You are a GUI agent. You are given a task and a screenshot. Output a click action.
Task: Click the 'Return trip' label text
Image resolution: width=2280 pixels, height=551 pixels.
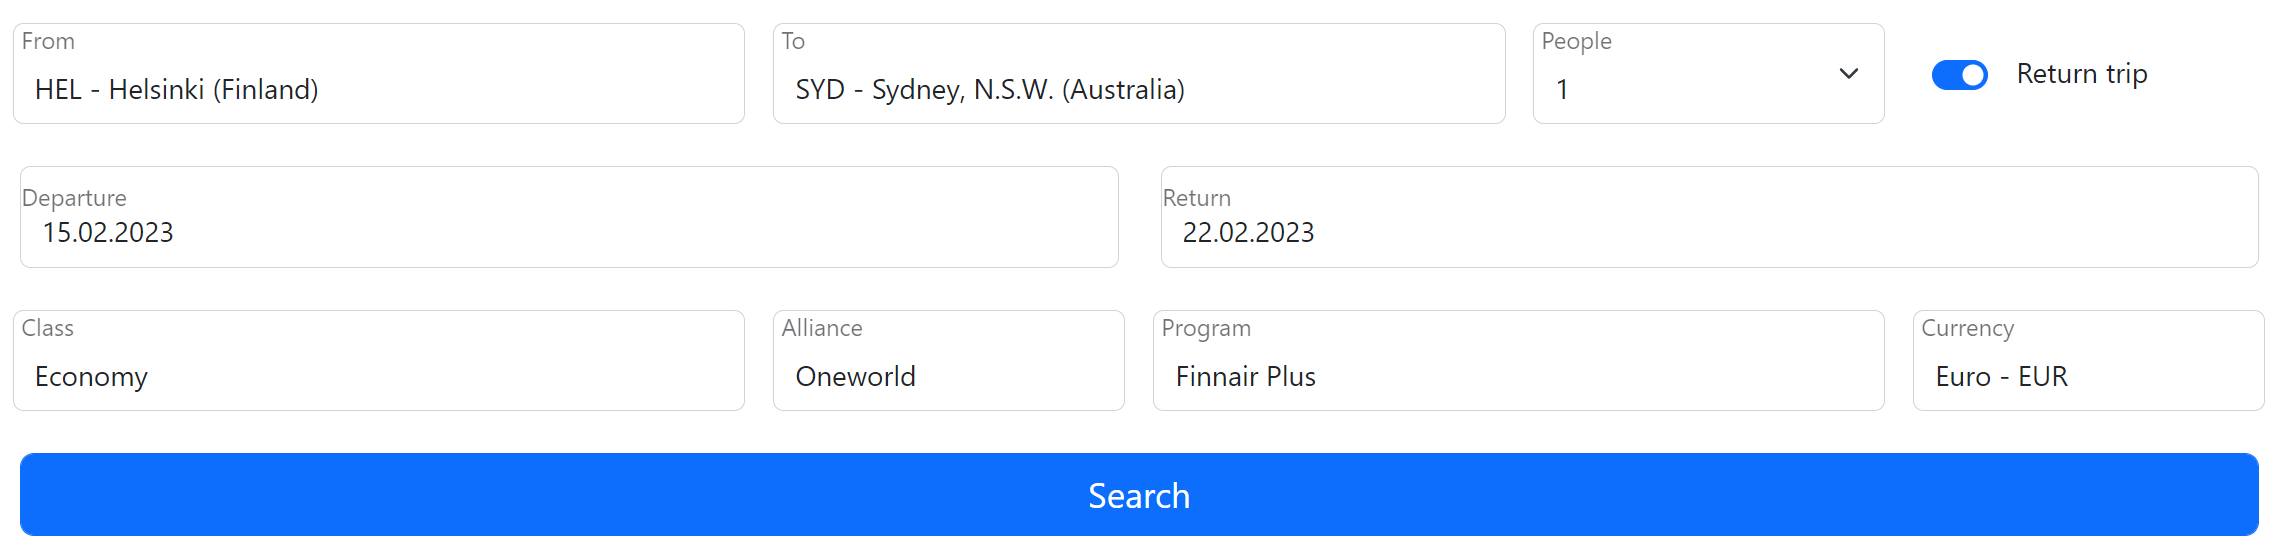tap(2082, 74)
